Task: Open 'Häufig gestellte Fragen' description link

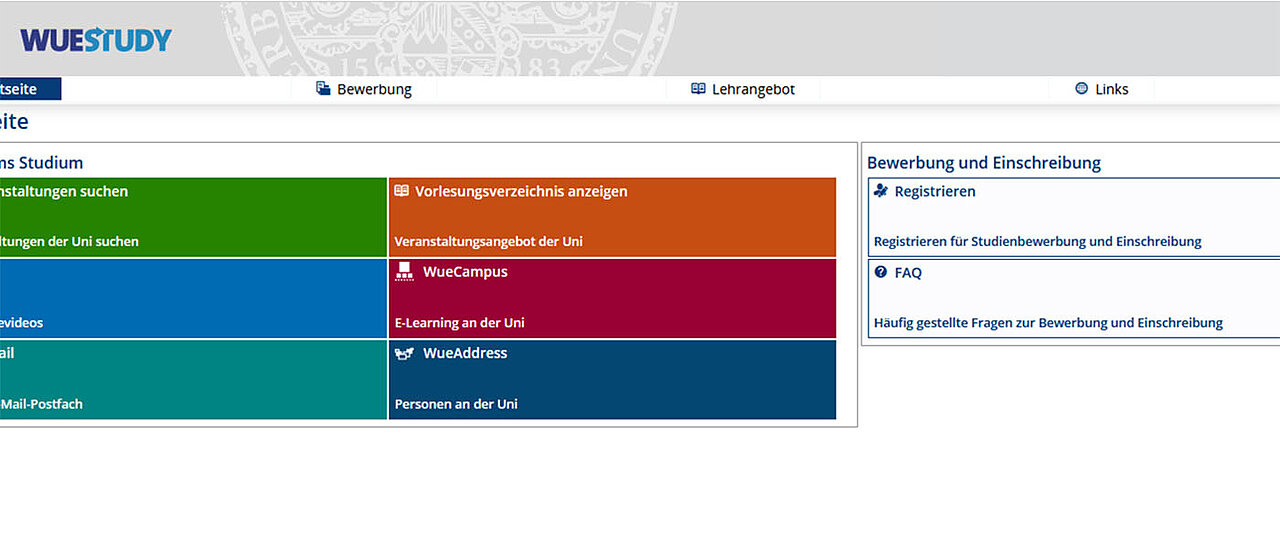Action: tap(1048, 323)
